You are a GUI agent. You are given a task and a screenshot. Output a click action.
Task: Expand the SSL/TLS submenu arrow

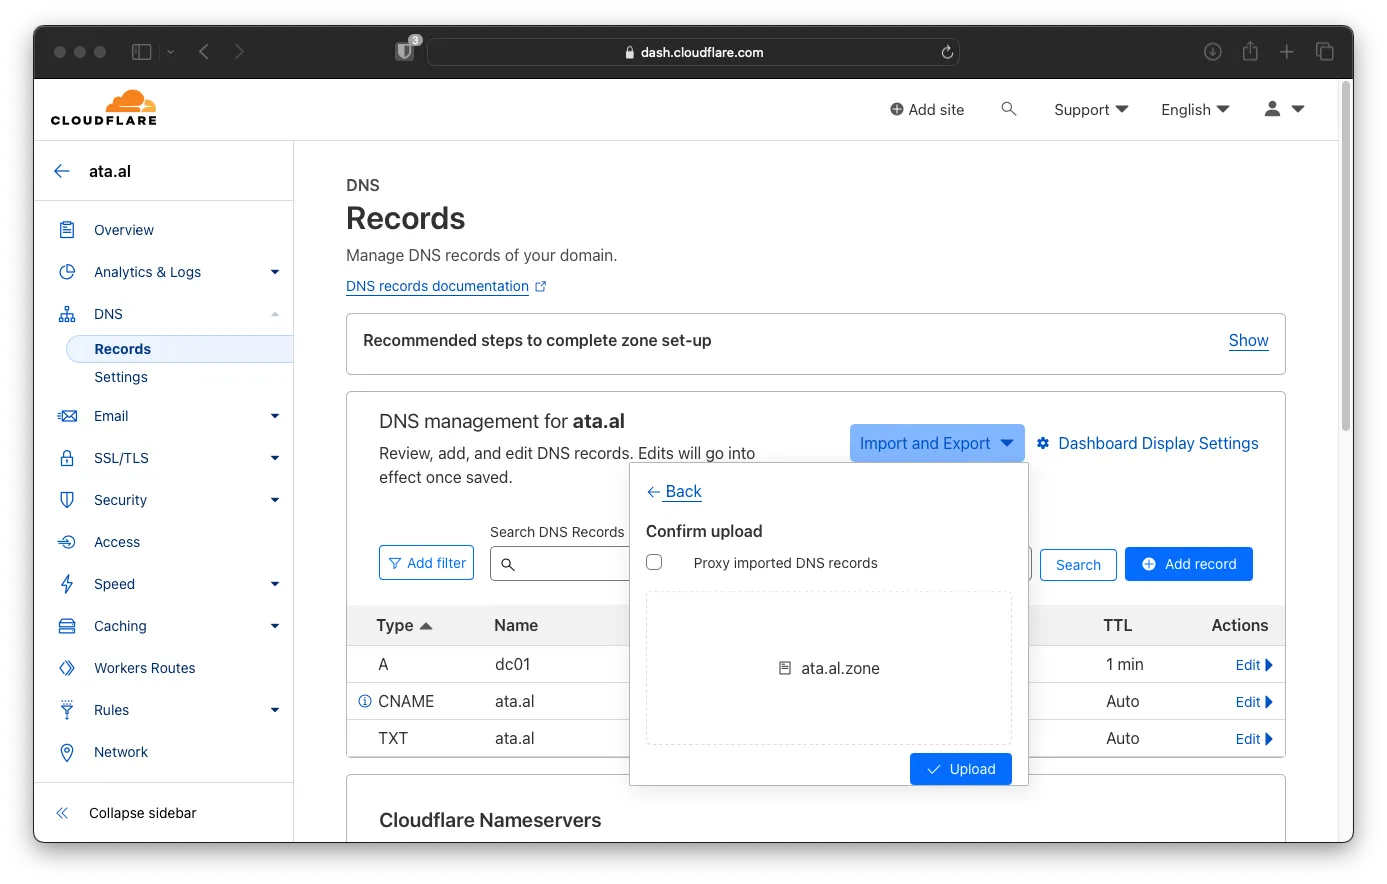pyautogui.click(x=275, y=458)
